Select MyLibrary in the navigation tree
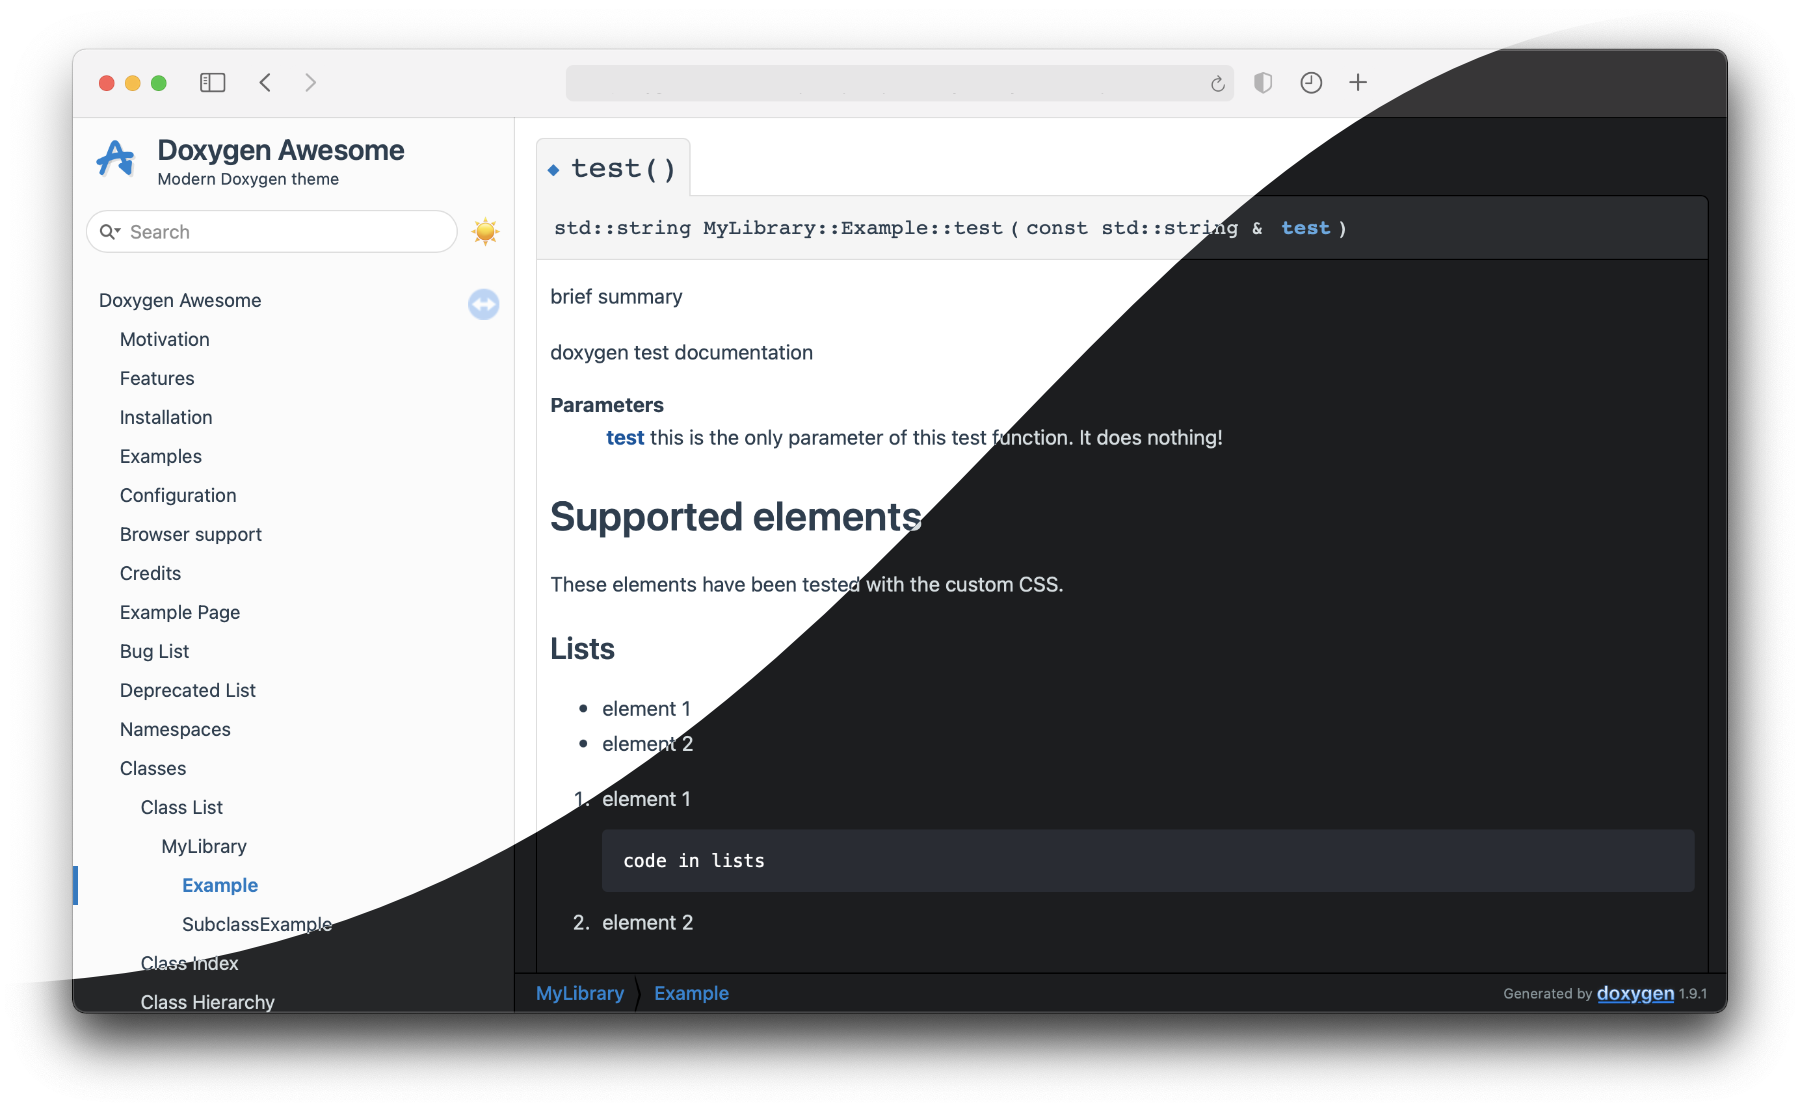Viewport: 1800px width, 1109px height. pyautogui.click(x=204, y=847)
